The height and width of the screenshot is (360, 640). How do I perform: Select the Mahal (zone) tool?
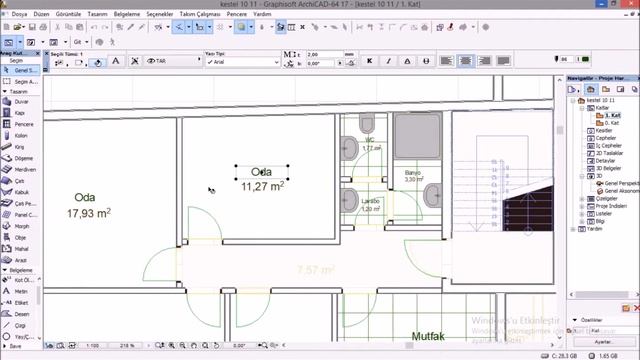[x=20, y=249]
